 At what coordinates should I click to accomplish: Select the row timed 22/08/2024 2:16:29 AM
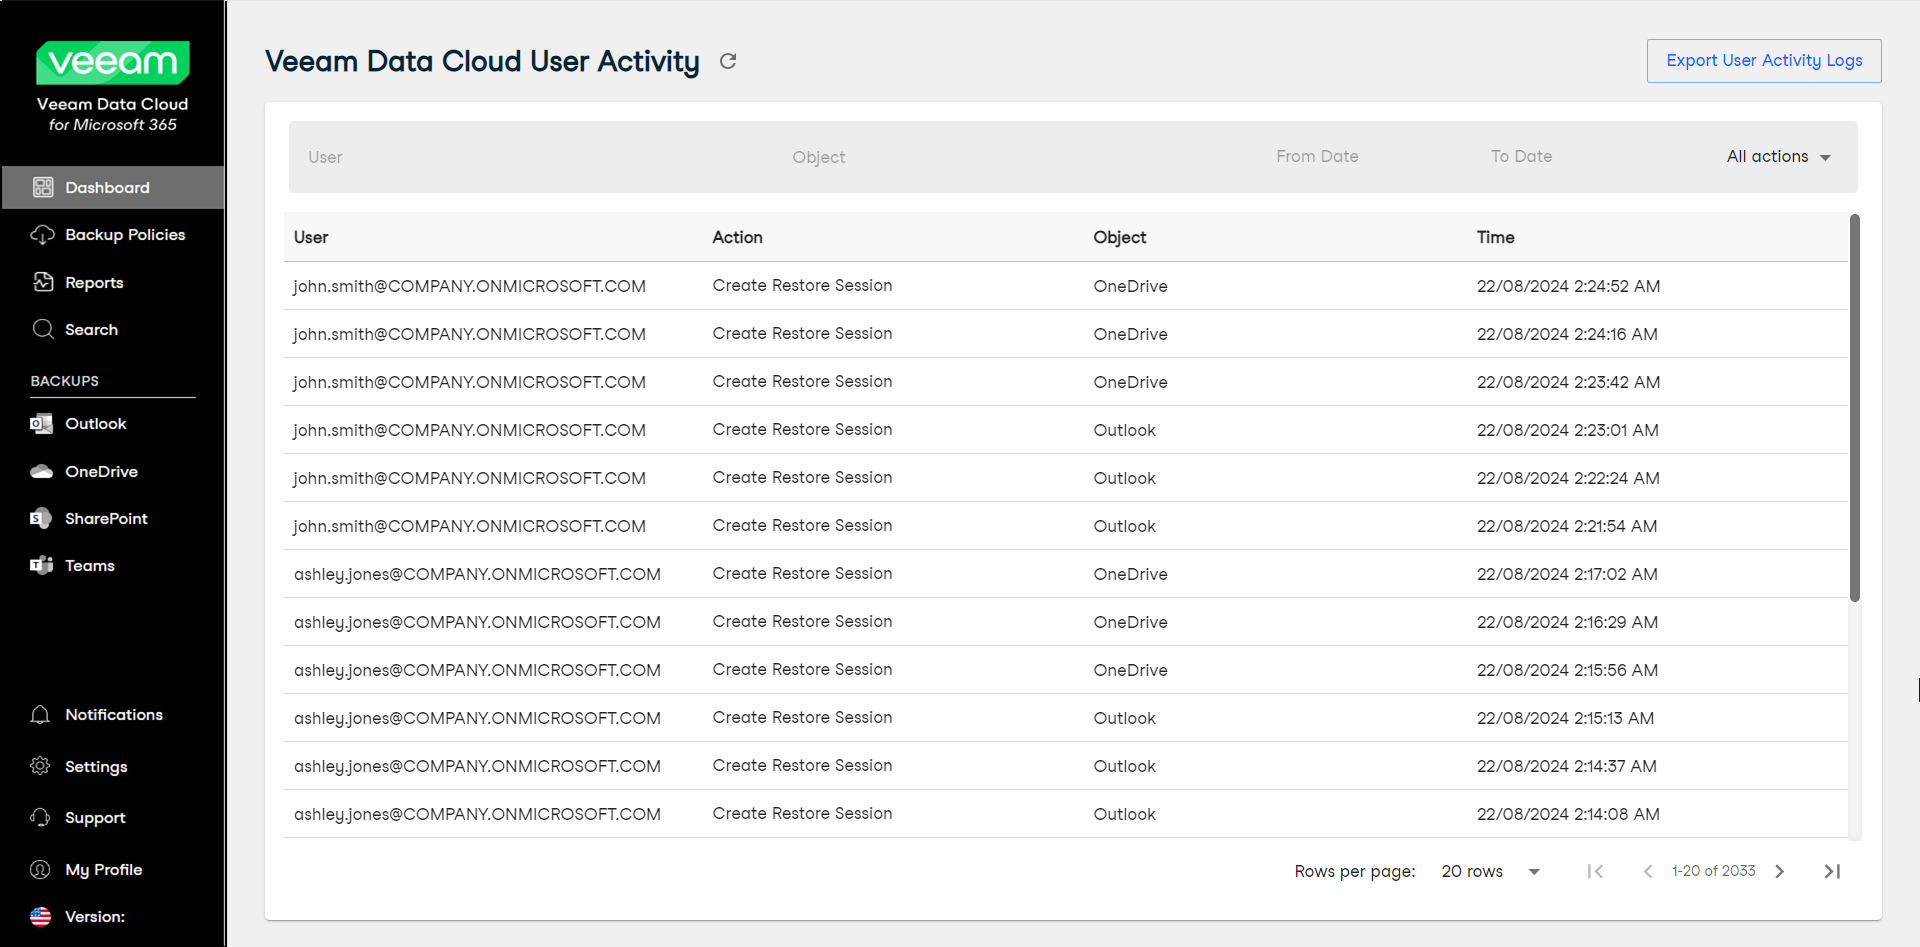pyautogui.click(x=1066, y=622)
